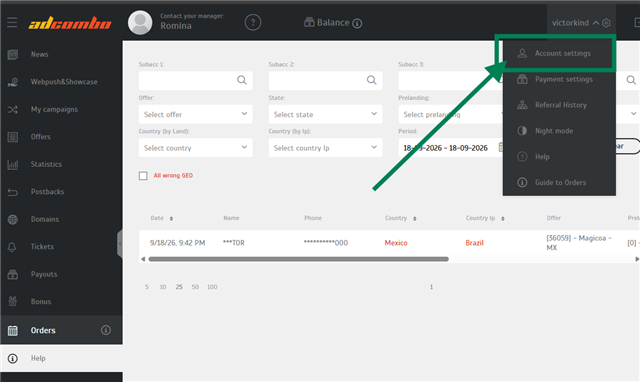Image resolution: width=640 pixels, height=382 pixels.
Task: Open Referral History from user menu
Action: point(559,105)
